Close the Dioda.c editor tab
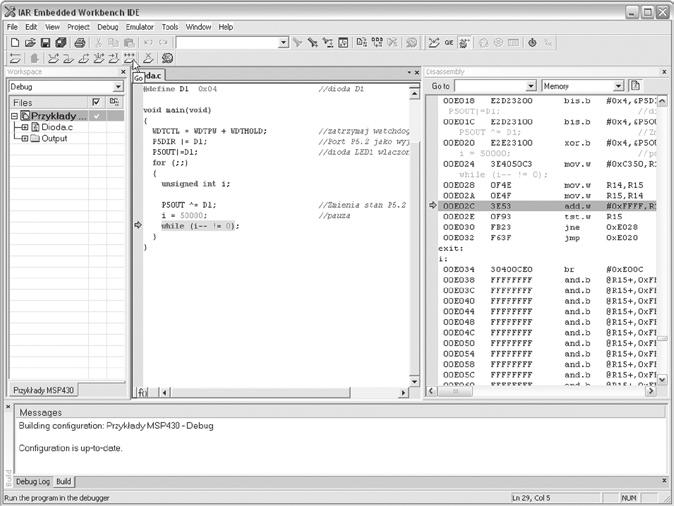Viewport: 674px width, 506px height. pos(417,73)
